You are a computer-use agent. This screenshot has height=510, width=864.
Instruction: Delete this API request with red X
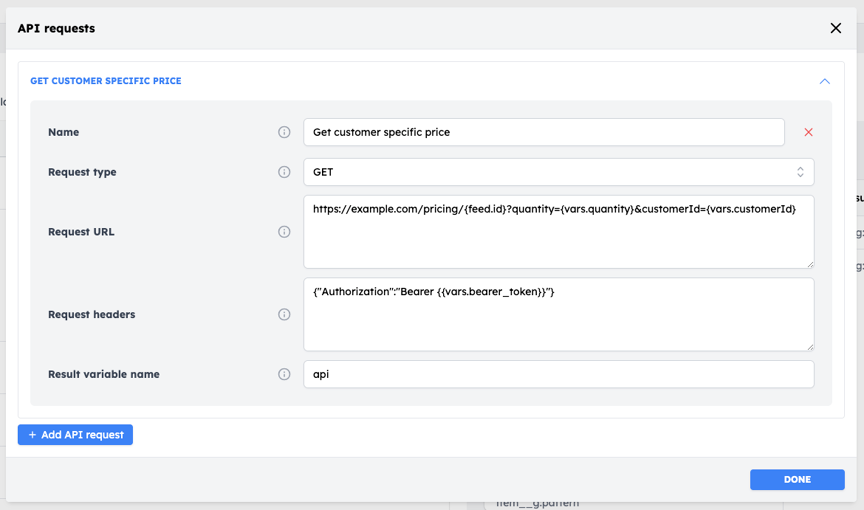tap(808, 132)
